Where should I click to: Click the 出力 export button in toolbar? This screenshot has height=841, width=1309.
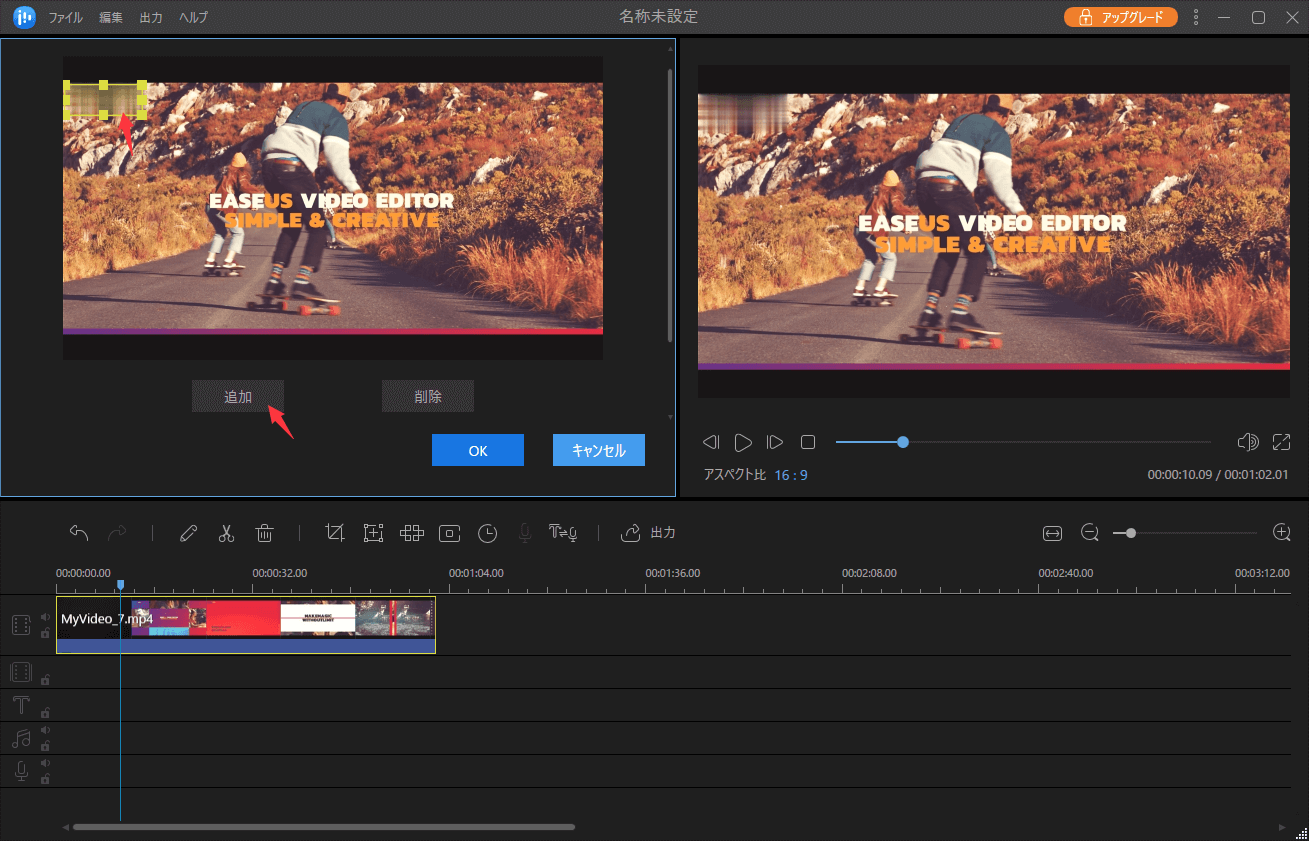[x=648, y=533]
